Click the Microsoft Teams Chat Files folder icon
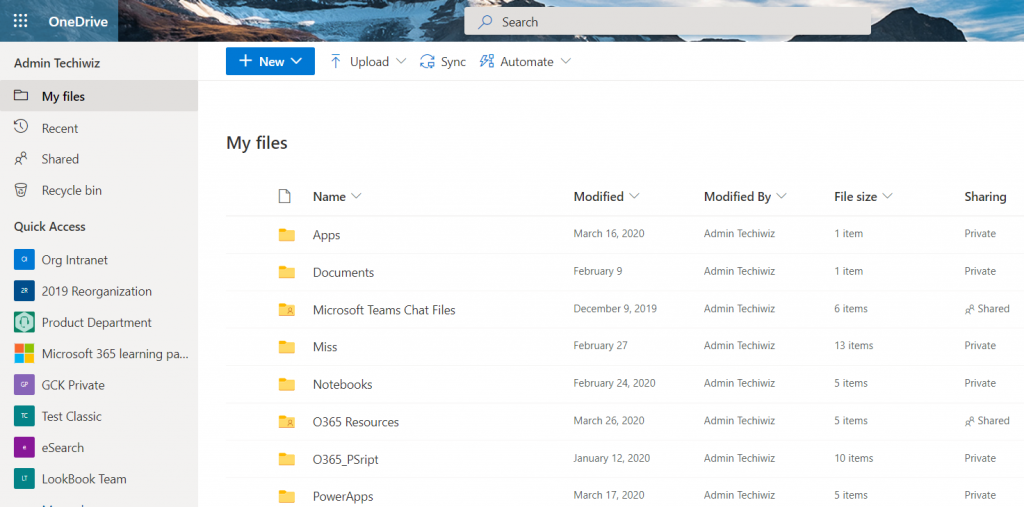1024x507 pixels. point(287,310)
